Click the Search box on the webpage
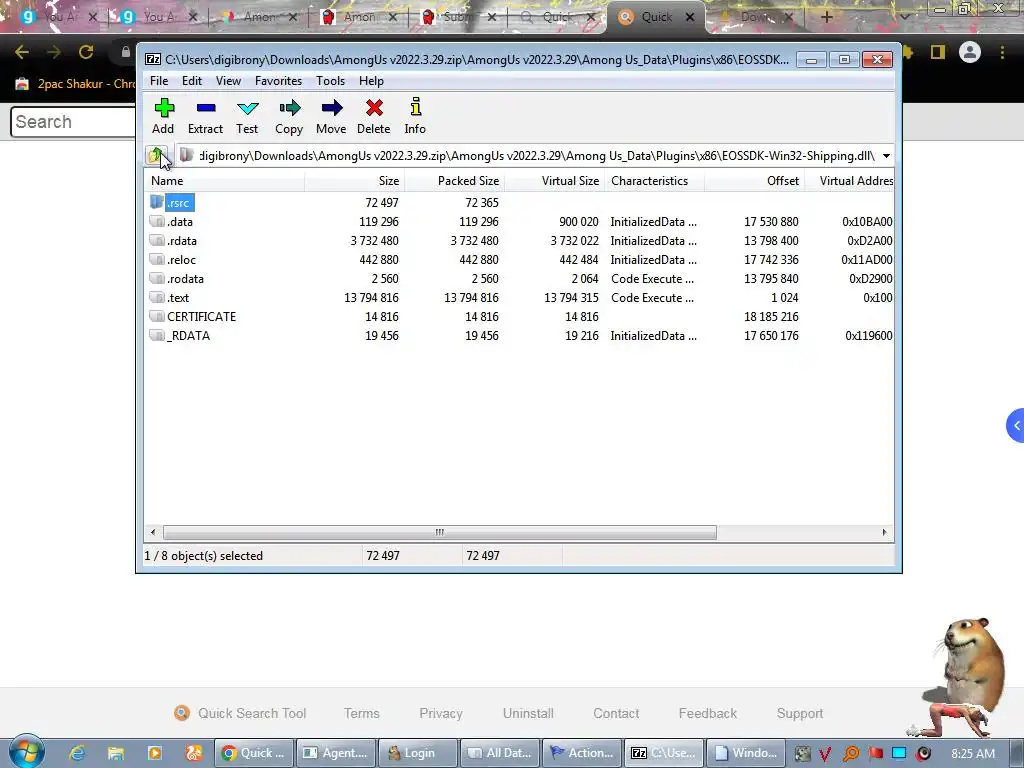The width and height of the screenshot is (1024, 768). tap(73, 122)
